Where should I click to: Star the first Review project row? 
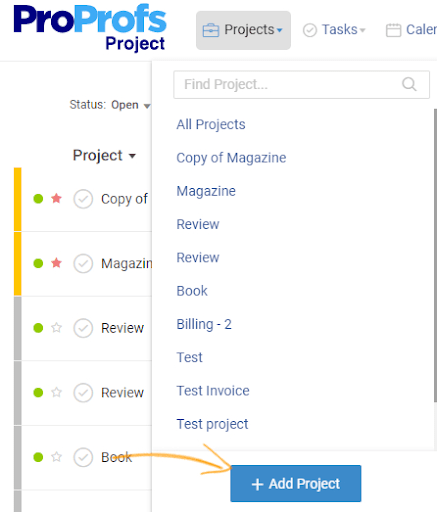click(56, 328)
